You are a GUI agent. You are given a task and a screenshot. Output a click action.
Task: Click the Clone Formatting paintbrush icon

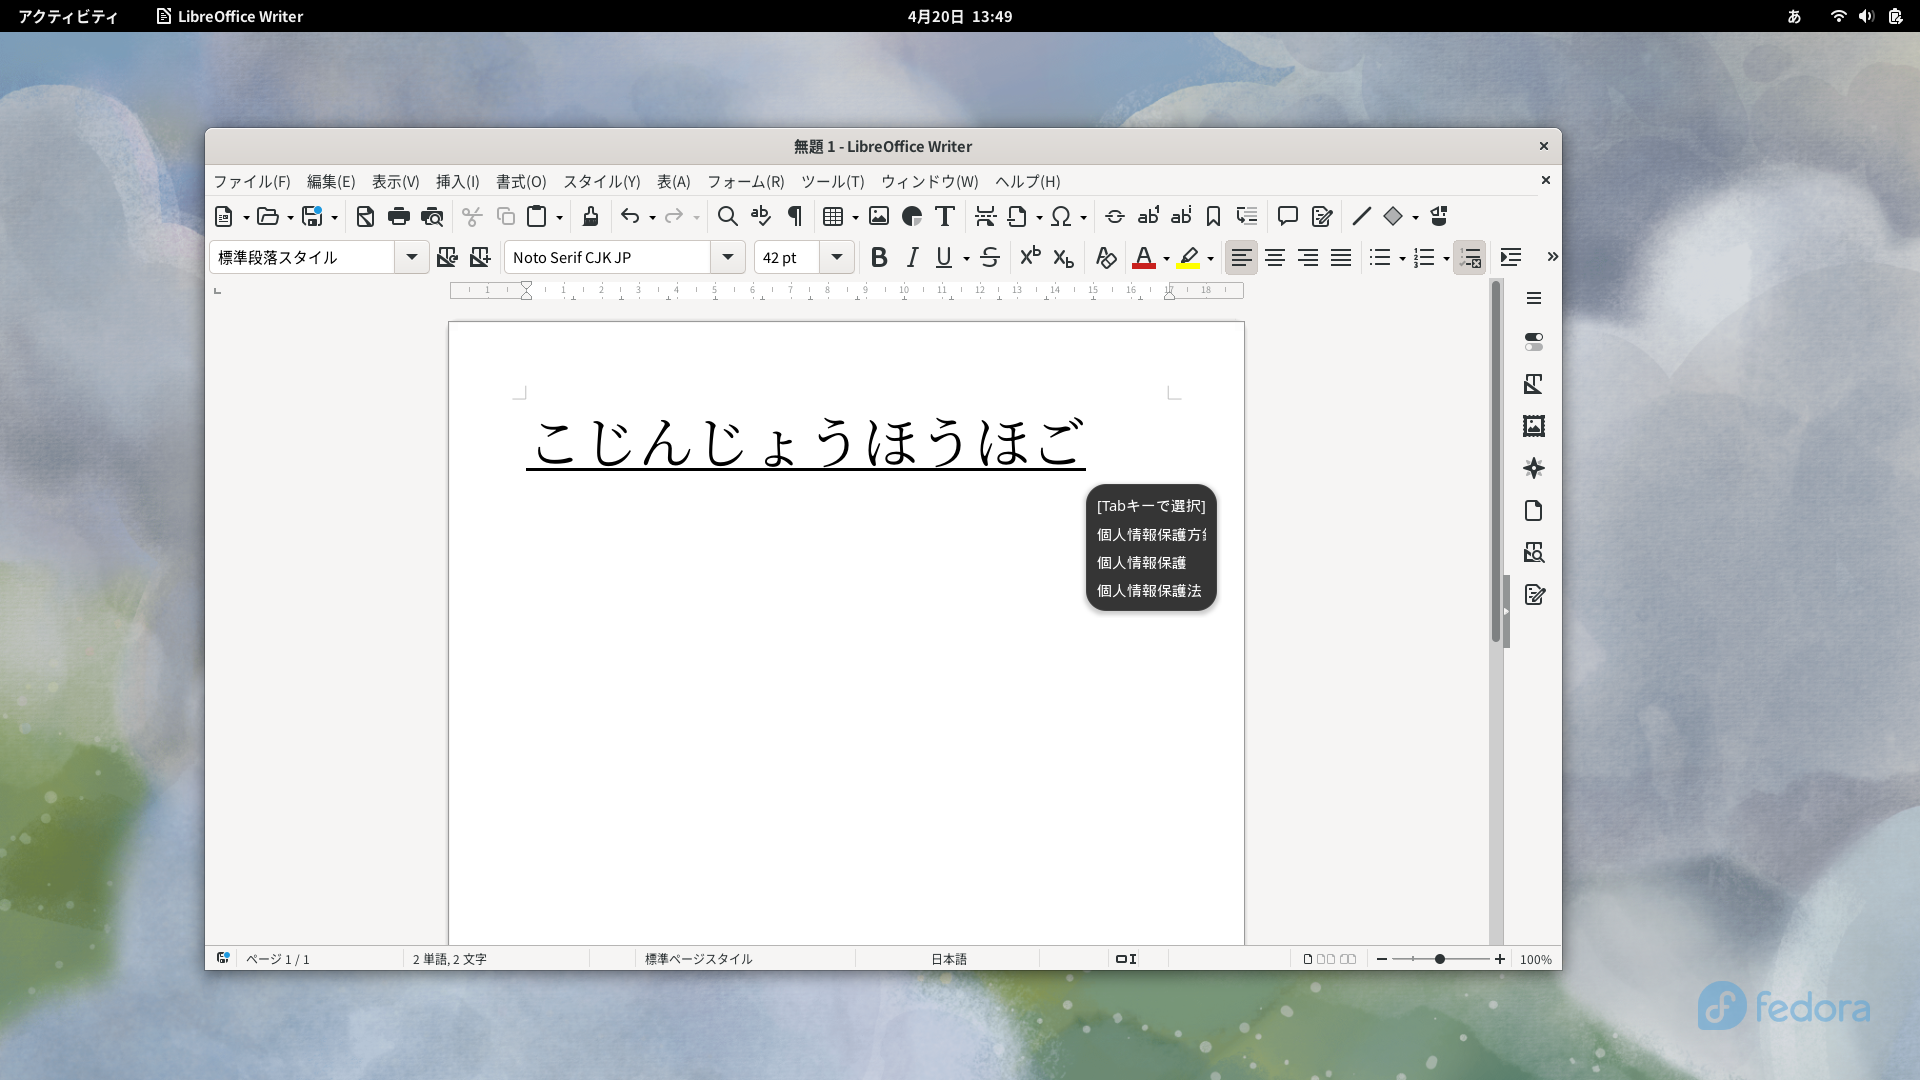[590, 216]
